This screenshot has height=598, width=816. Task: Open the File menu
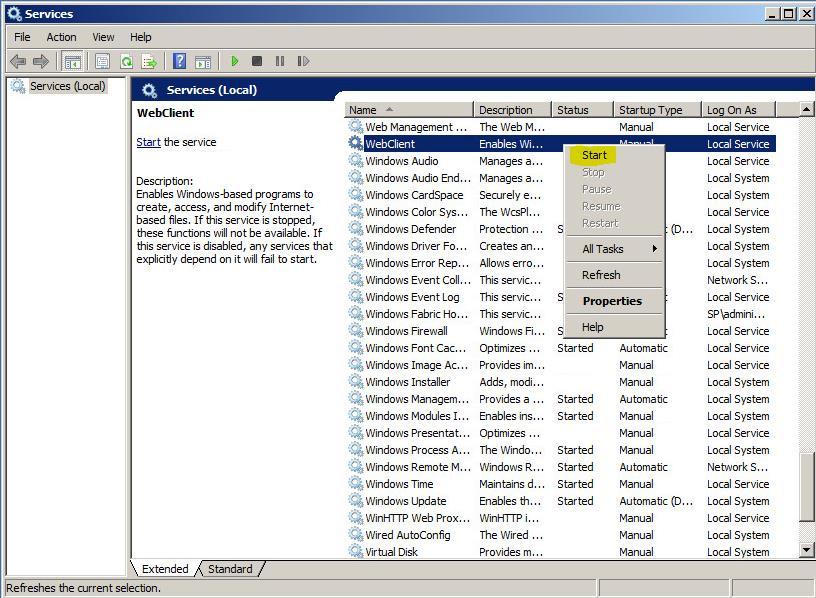22,37
